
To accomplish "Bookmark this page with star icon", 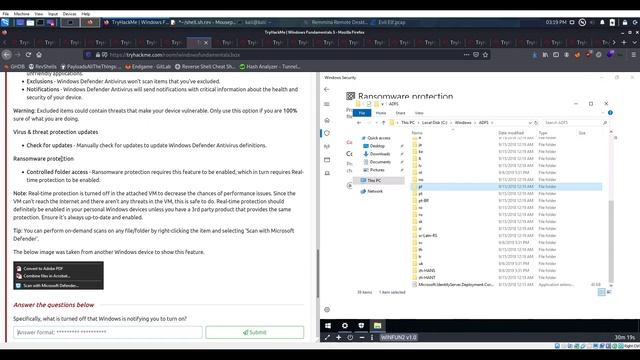I will coord(485,55).
